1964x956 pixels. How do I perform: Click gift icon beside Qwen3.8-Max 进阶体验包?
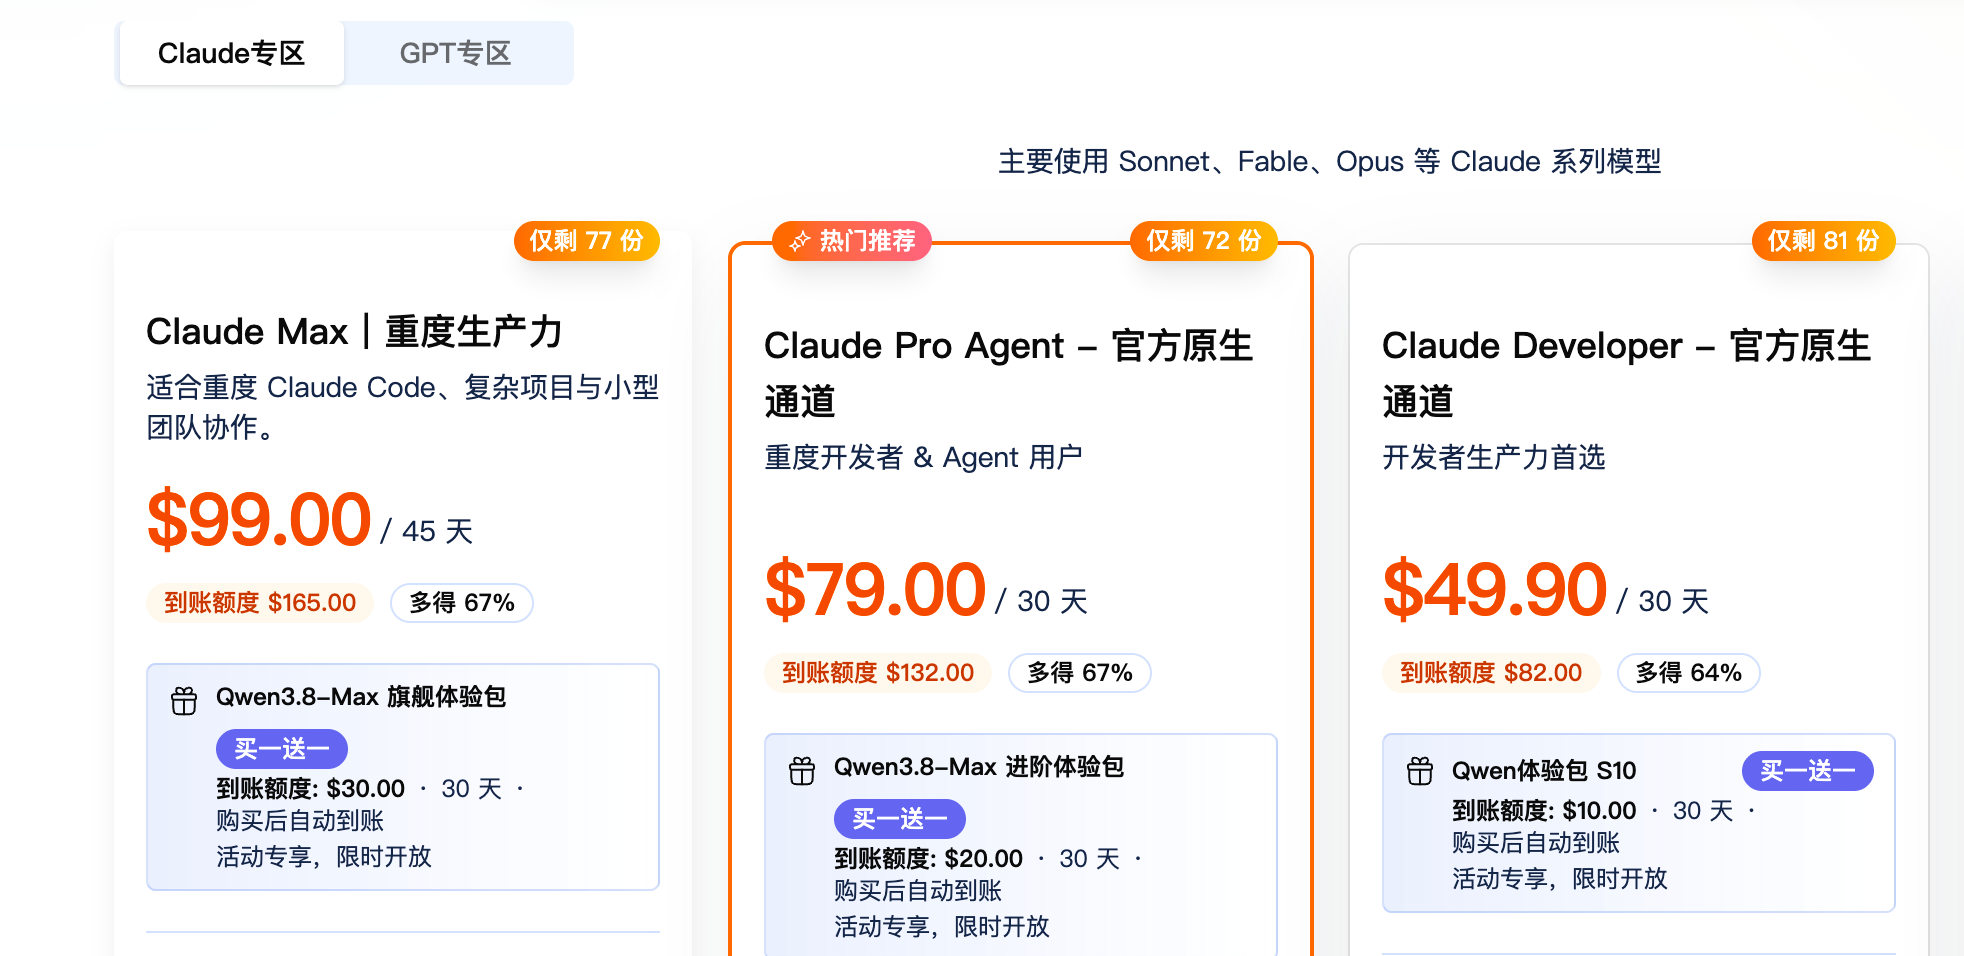[x=802, y=771]
